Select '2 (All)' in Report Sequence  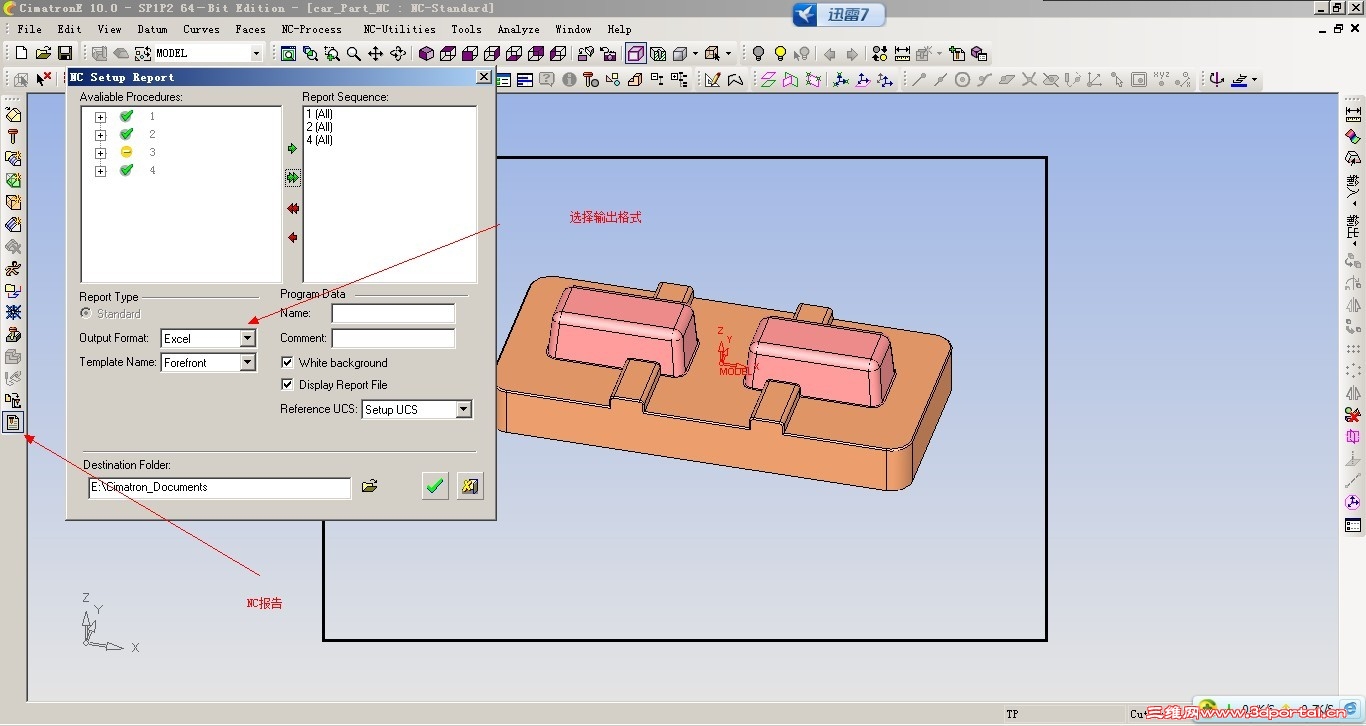click(319, 127)
